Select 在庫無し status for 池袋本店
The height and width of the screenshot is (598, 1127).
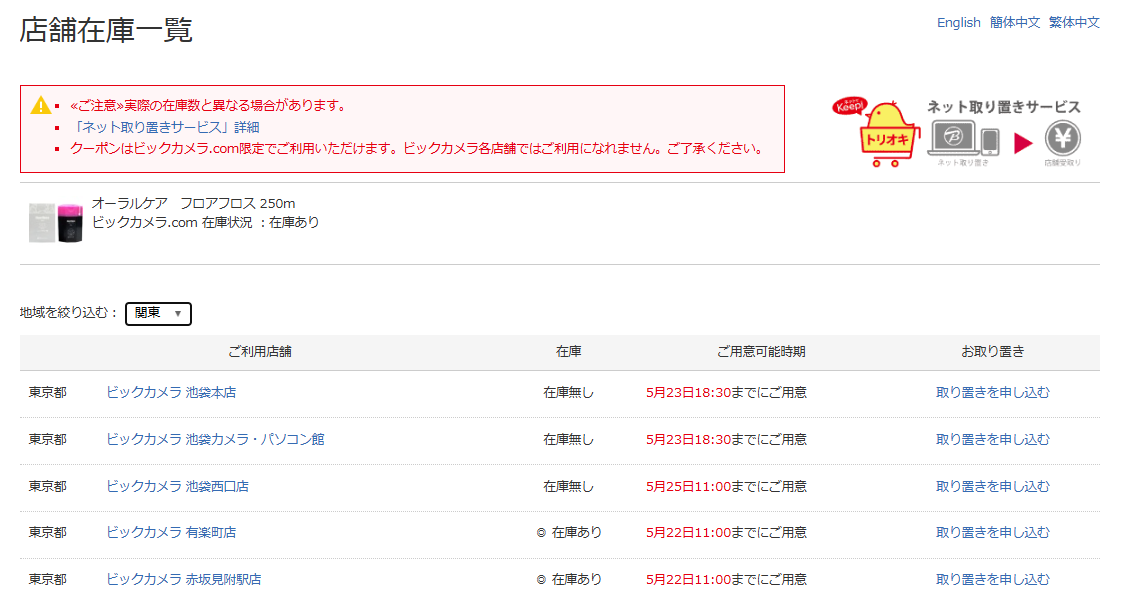point(569,392)
